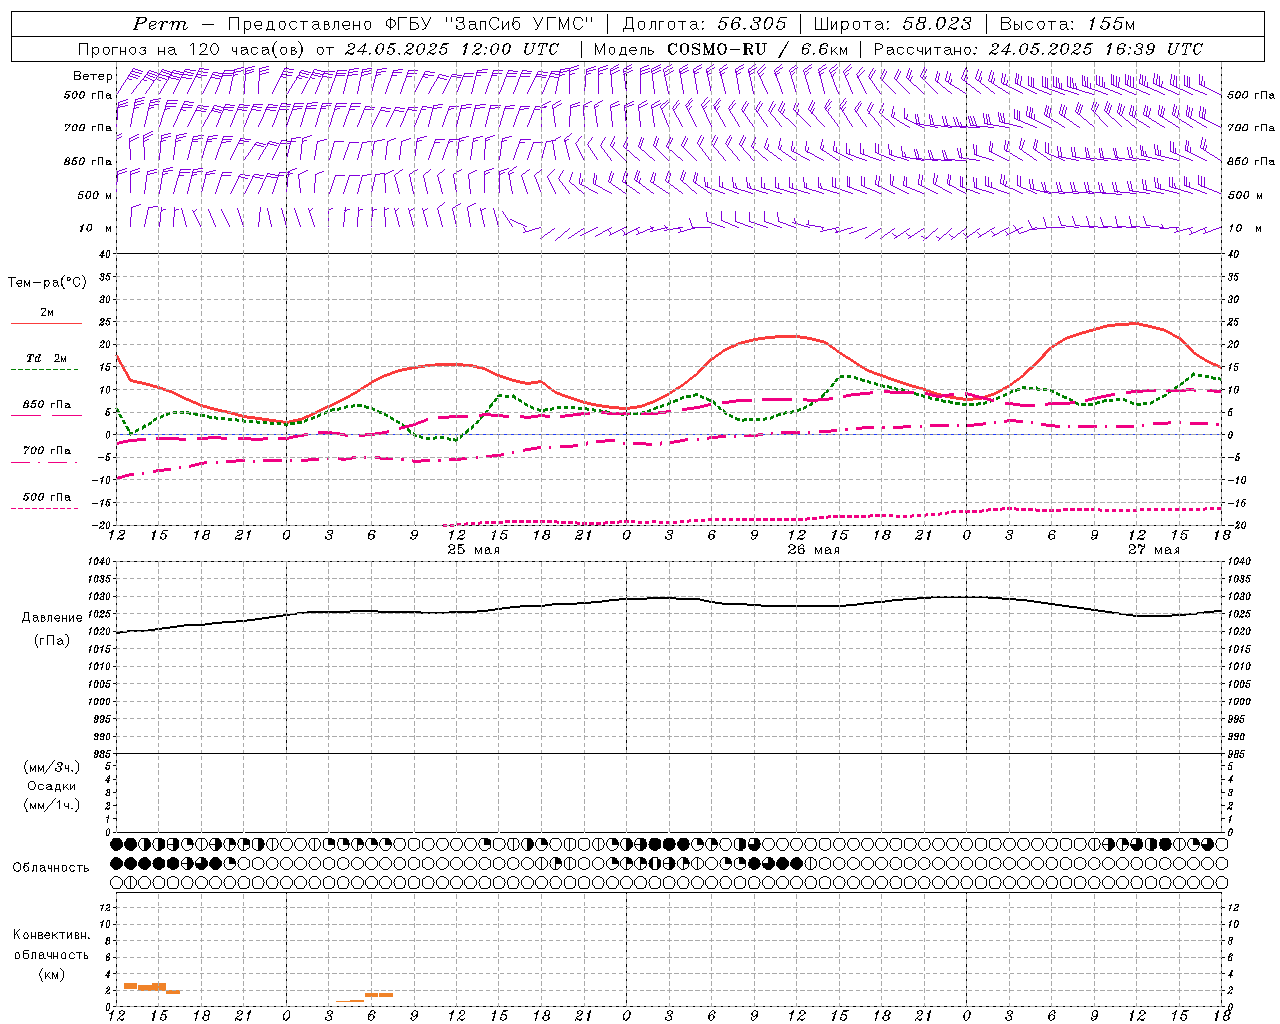Viewport: 1280px width, 1024px height.
Task: Click the "Td 2м" dew point legend label
Action: point(47,358)
